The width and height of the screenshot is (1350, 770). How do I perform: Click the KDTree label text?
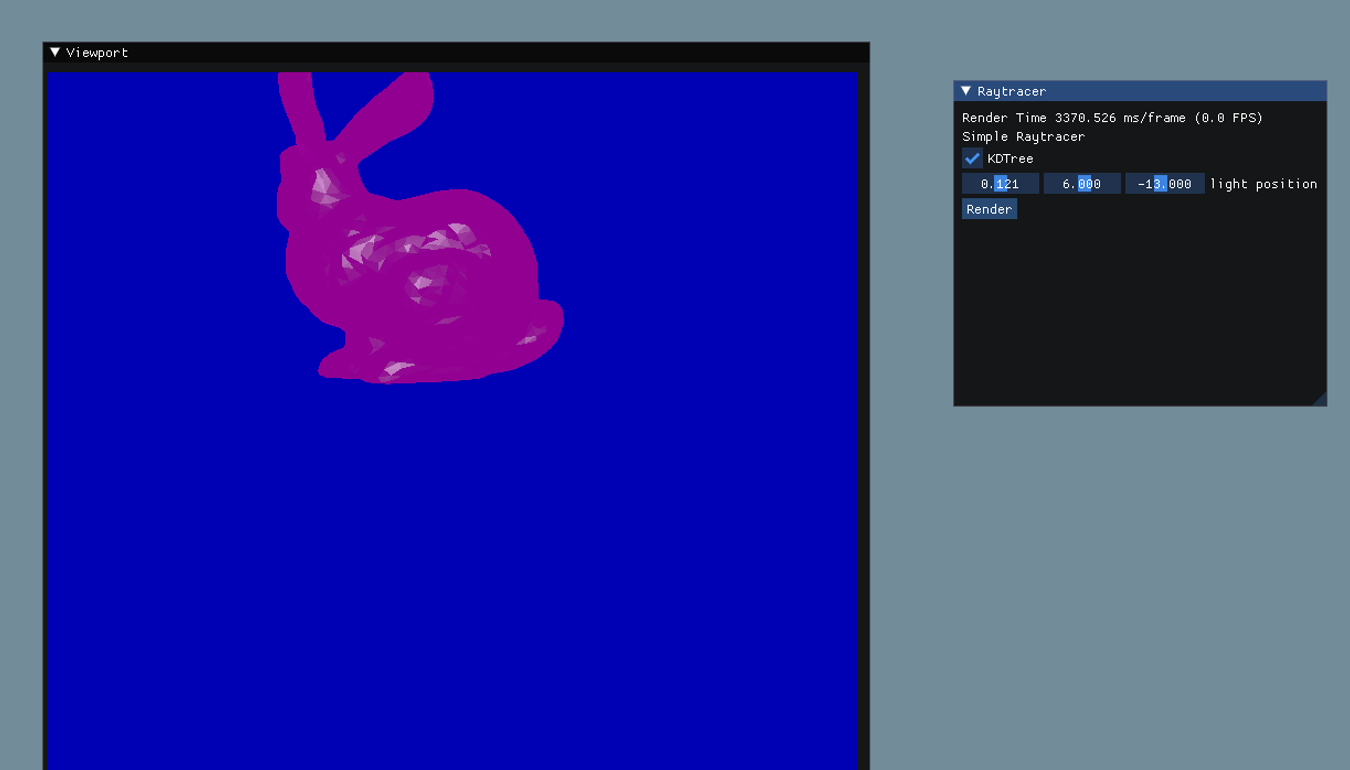pyautogui.click(x=1010, y=159)
